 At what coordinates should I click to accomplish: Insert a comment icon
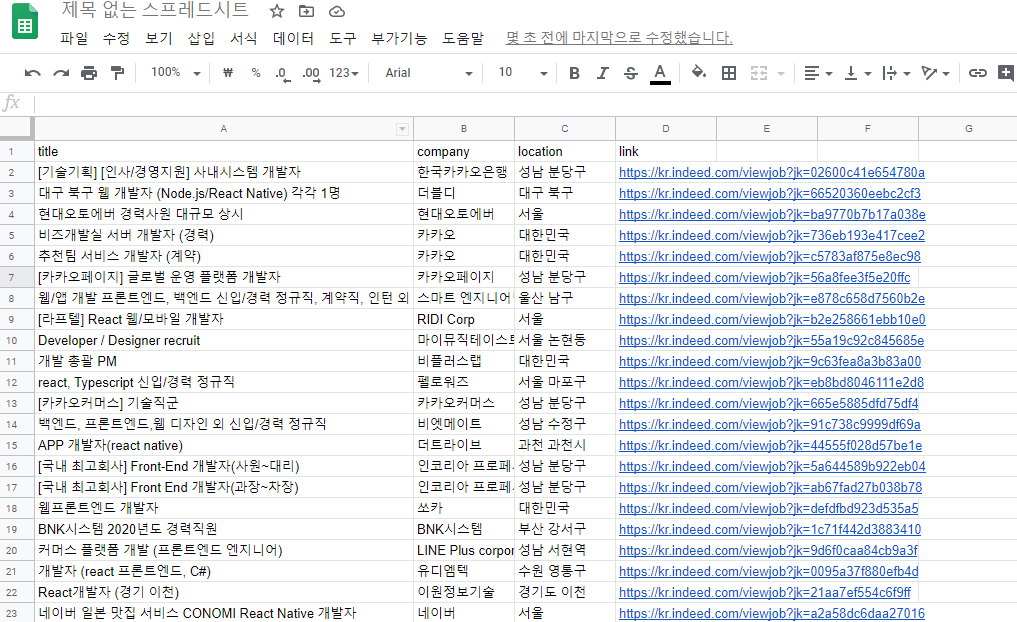point(1007,73)
